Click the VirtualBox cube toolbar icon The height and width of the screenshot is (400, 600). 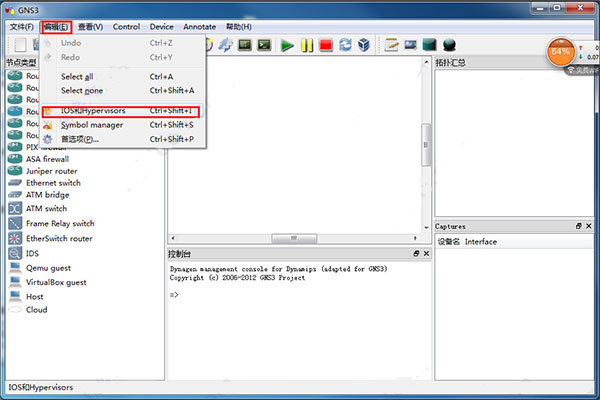(x=365, y=45)
